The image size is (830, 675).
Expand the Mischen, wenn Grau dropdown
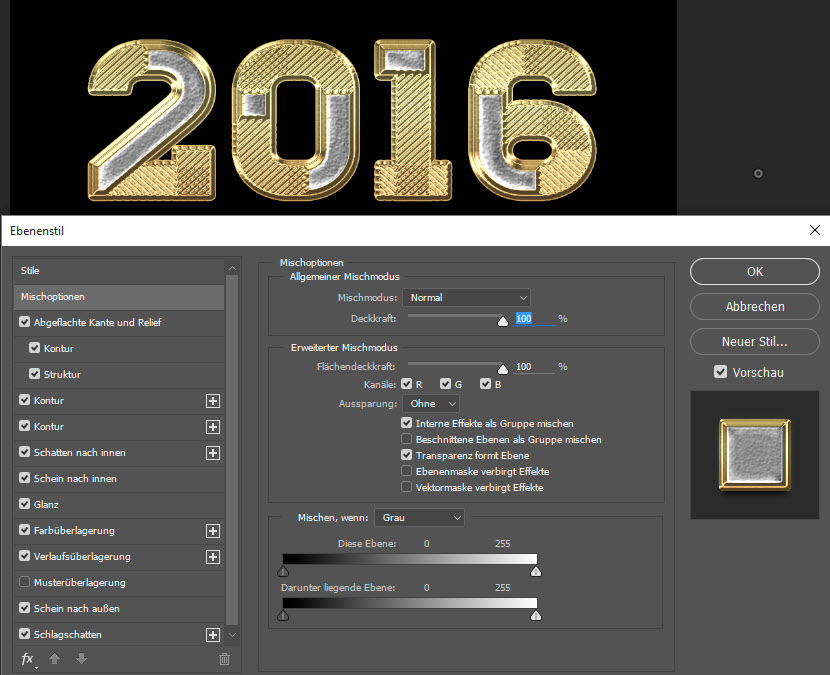[419, 517]
